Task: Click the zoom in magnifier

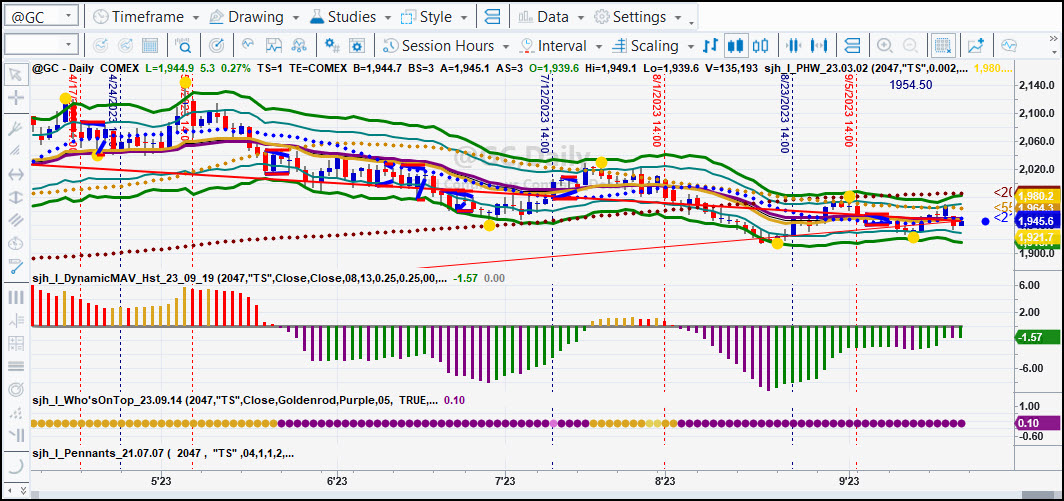Action: (x=884, y=46)
